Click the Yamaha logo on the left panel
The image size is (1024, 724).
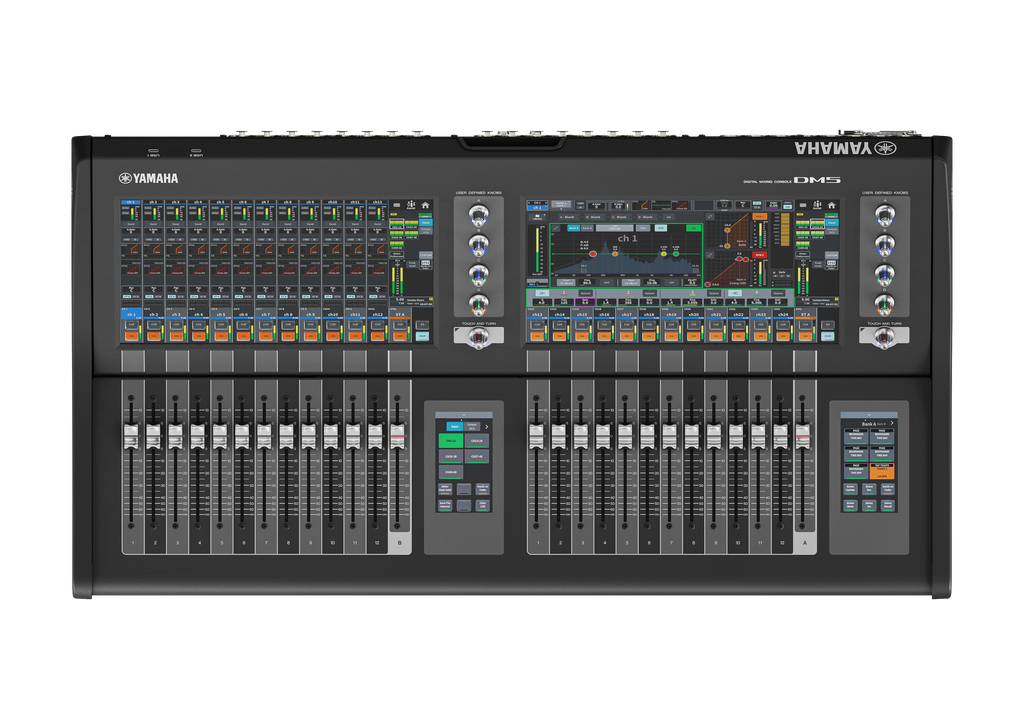click(148, 178)
